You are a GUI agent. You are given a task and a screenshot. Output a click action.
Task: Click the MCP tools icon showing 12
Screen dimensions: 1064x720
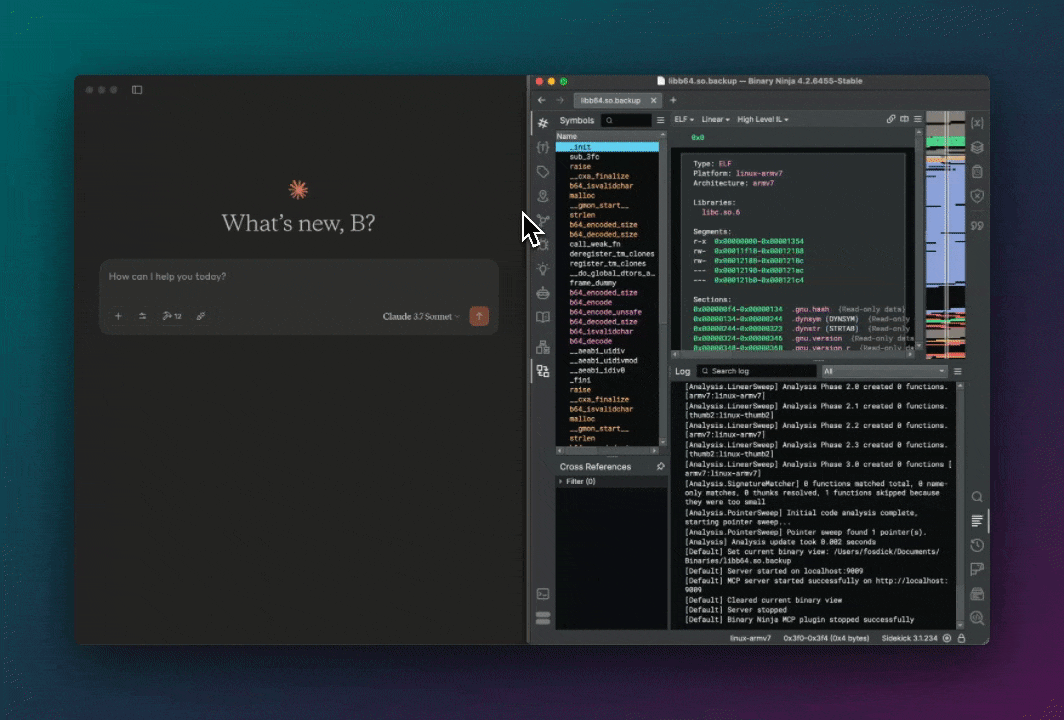click(x=171, y=316)
